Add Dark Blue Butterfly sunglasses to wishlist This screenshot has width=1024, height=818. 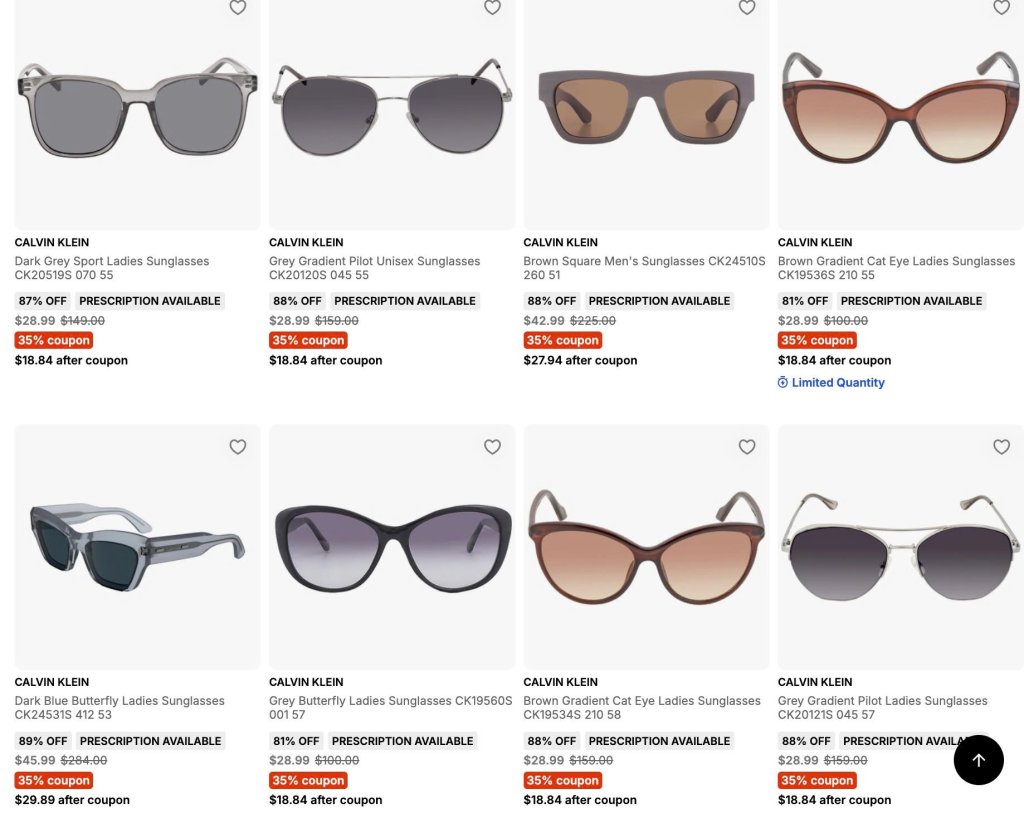pos(238,447)
